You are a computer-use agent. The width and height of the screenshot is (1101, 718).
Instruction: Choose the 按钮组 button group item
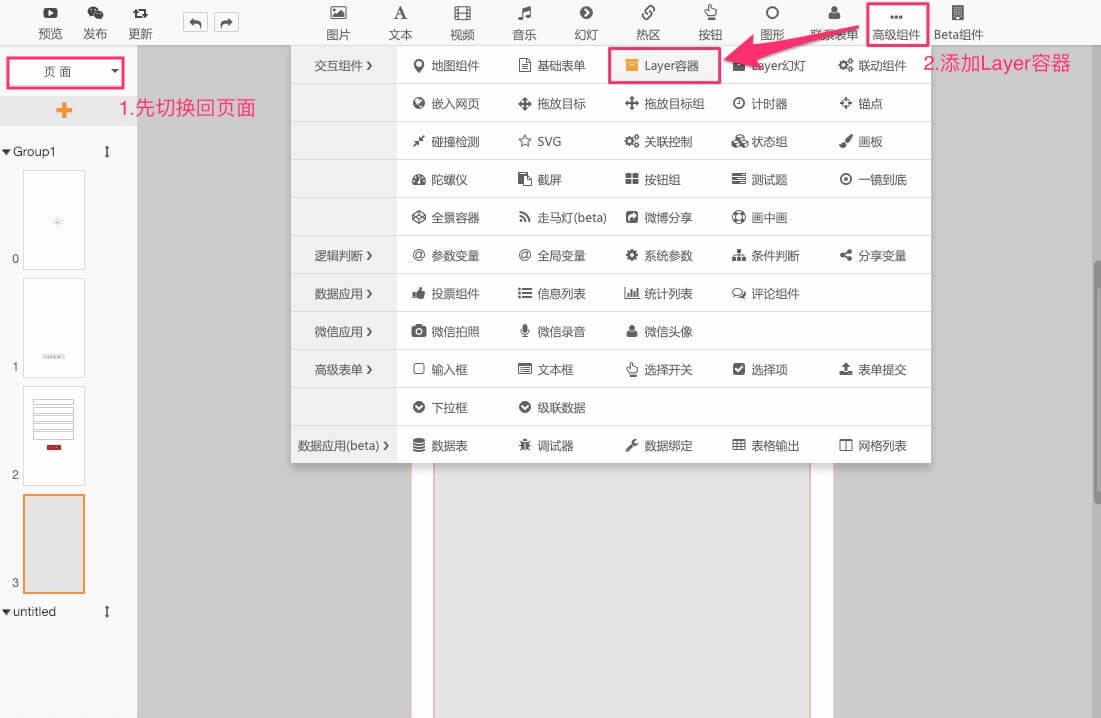pos(653,180)
